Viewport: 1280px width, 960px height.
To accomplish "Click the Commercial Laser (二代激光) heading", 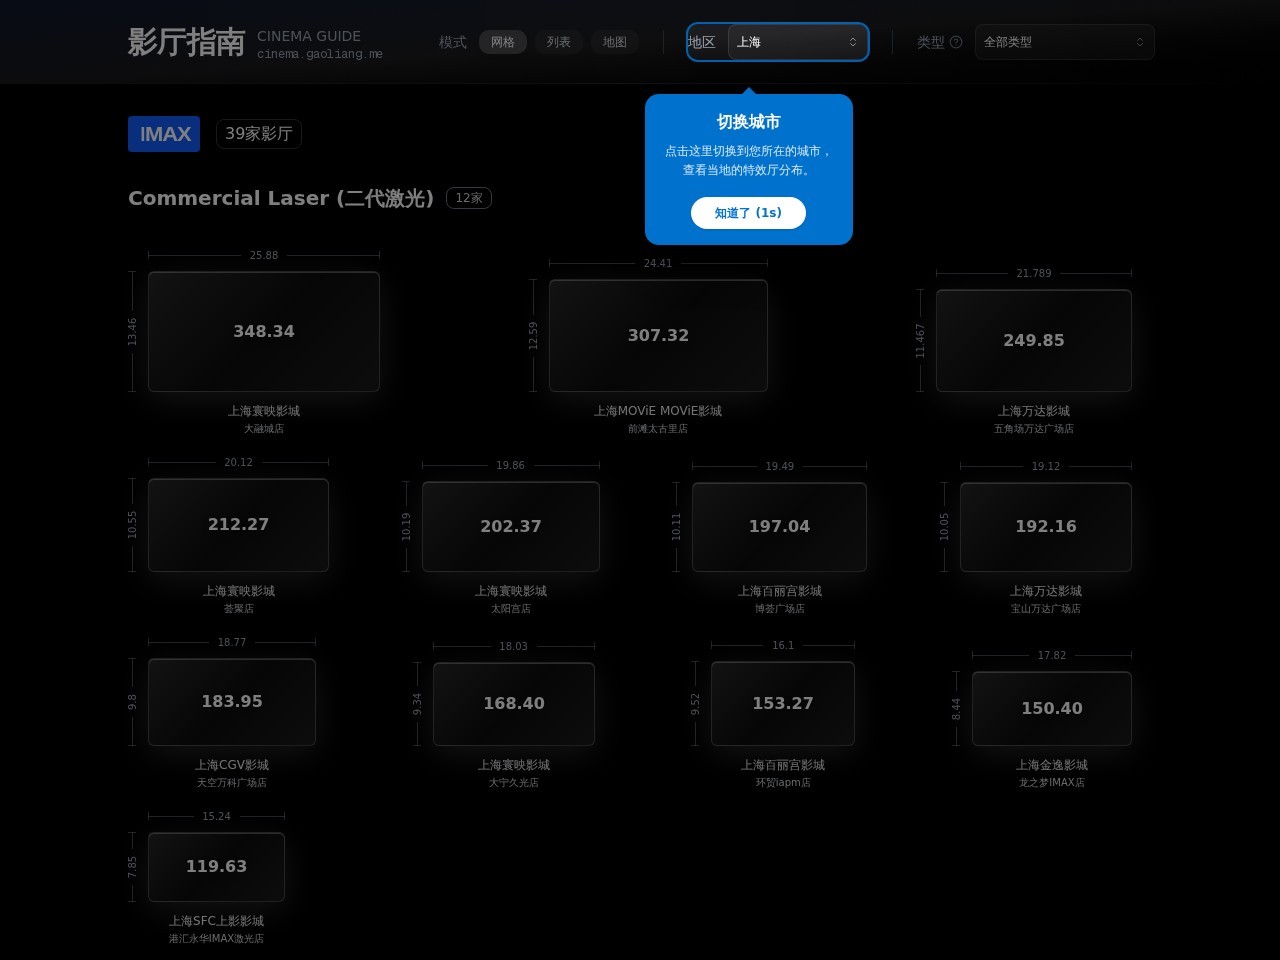I will (x=281, y=198).
